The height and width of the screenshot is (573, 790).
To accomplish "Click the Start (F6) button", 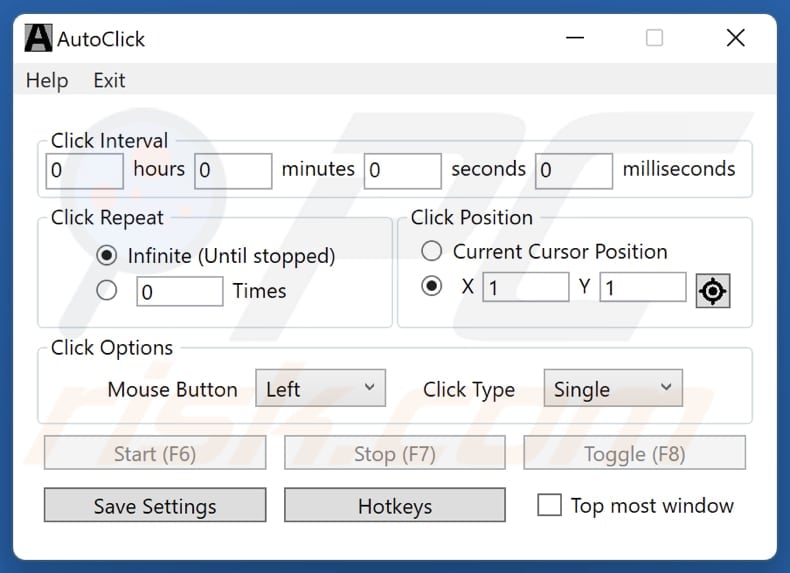I will (x=155, y=453).
